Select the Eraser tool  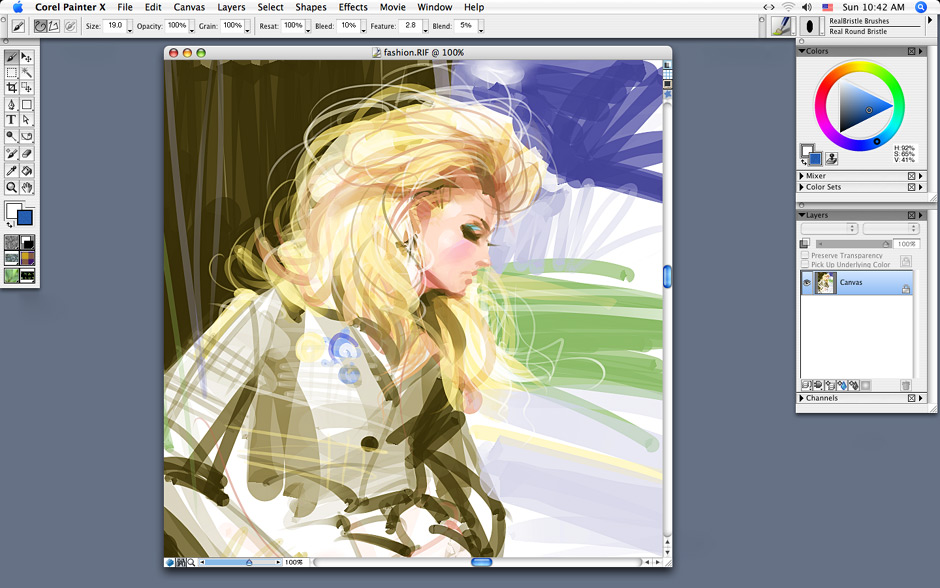(x=27, y=154)
